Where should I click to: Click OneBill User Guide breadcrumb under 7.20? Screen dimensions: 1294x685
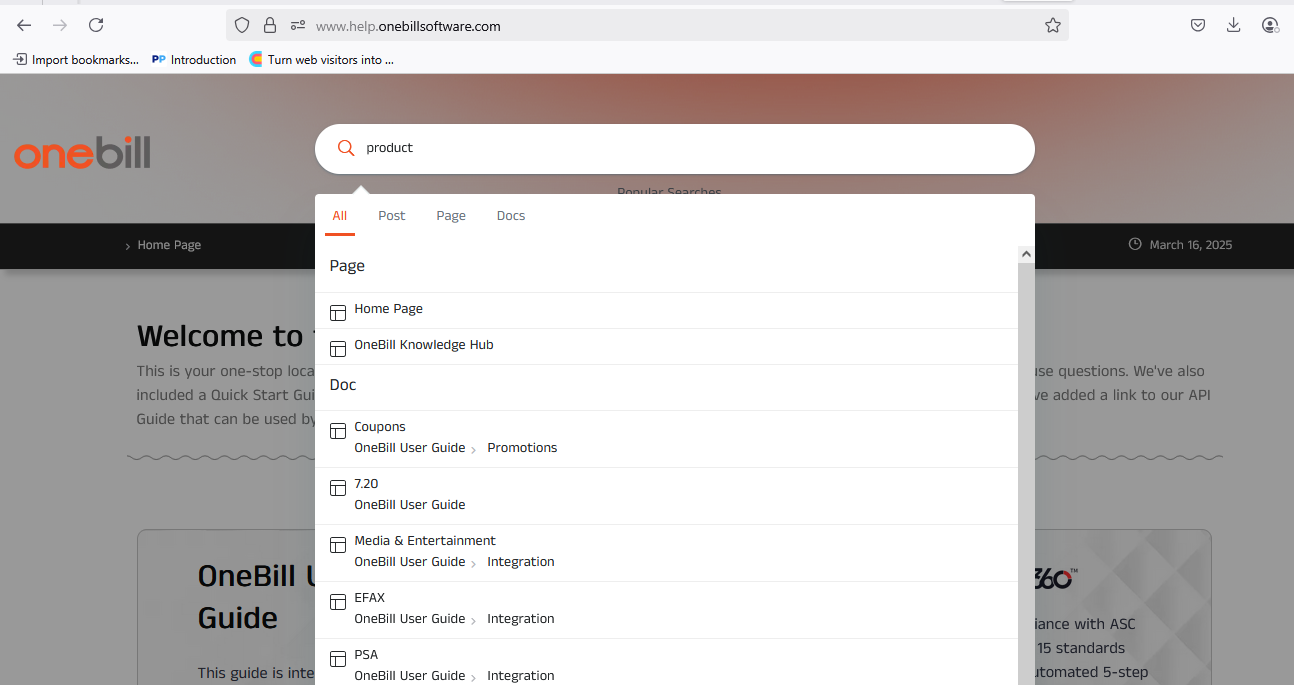[410, 505]
